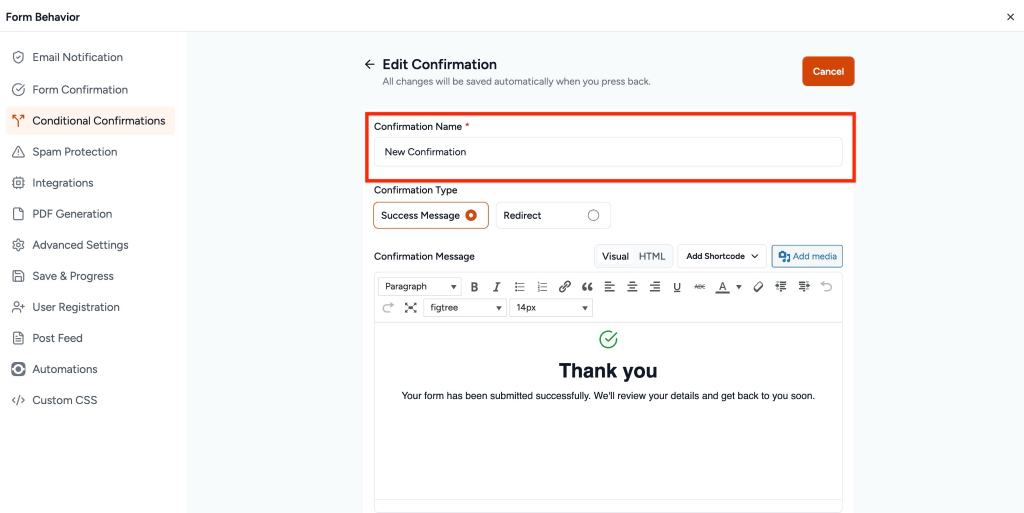This screenshot has height=513, width=1024.
Task: Open the Form Confirmation section
Action: coord(90,90)
